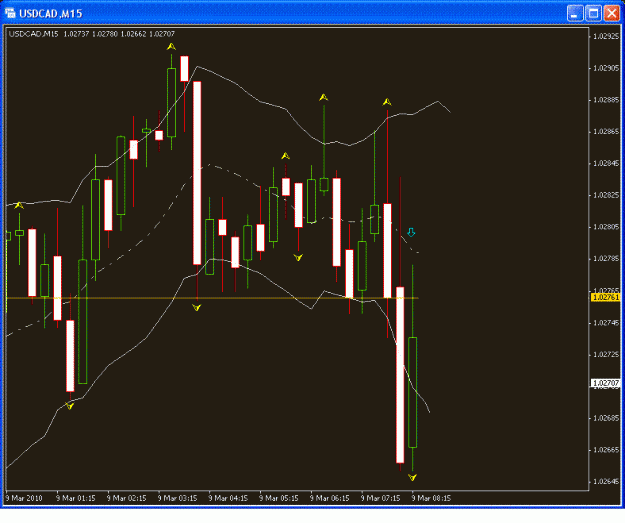Viewport: 625px width, 523px height.
Task: Click the 9 Mar 04:15 time label
Action: pyautogui.click(x=228, y=498)
